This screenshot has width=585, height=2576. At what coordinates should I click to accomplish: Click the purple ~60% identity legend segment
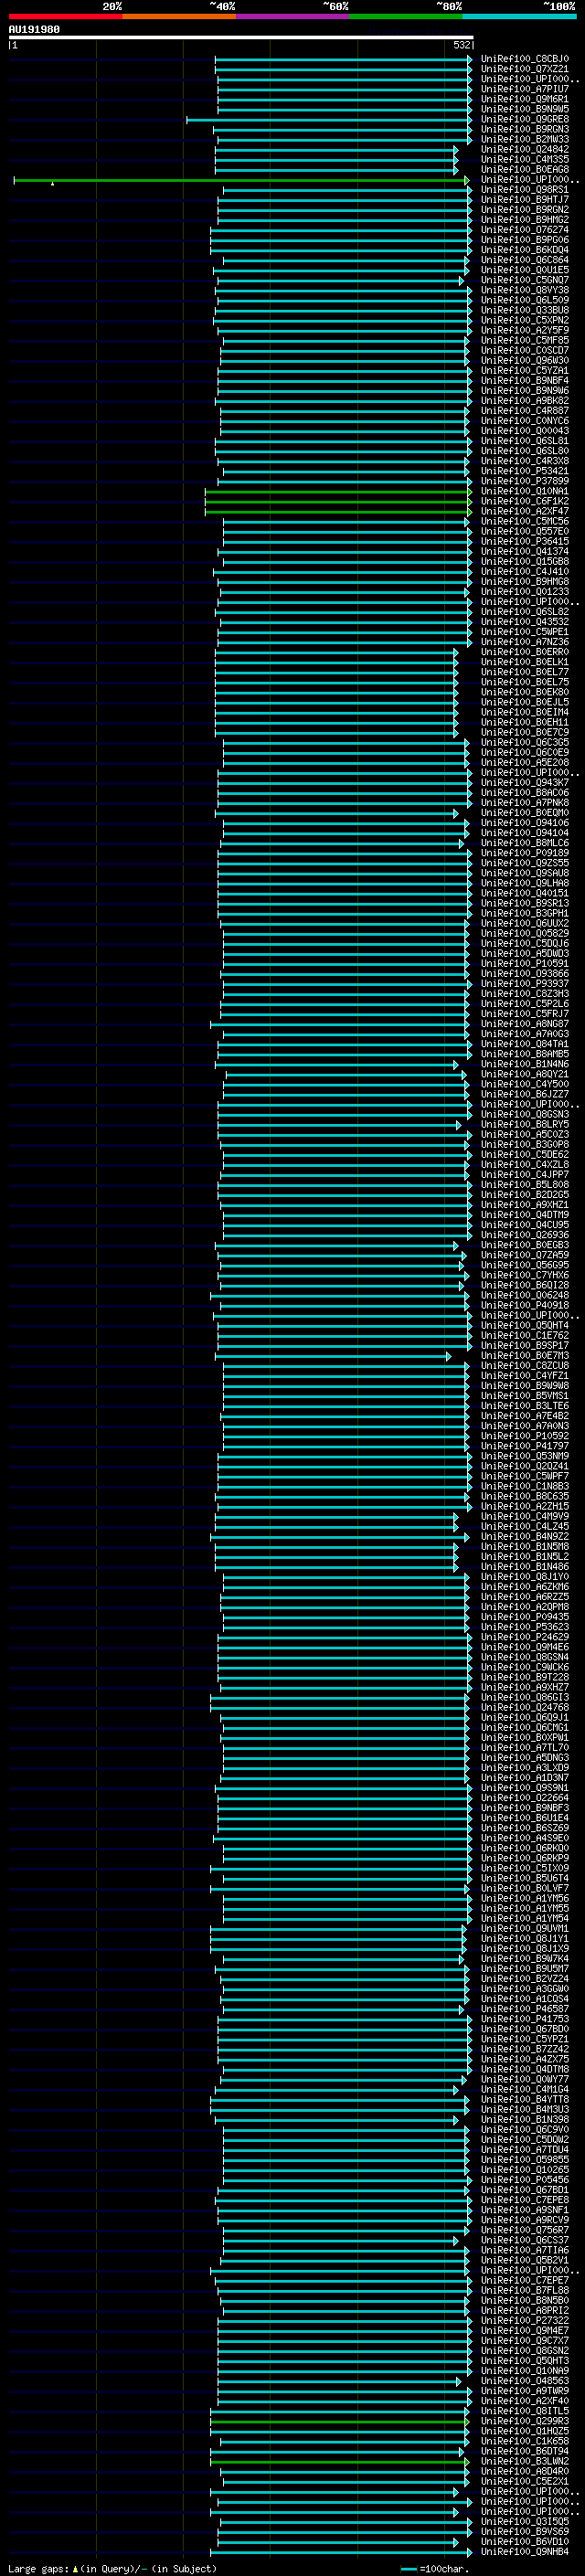pyautogui.click(x=292, y=16)
